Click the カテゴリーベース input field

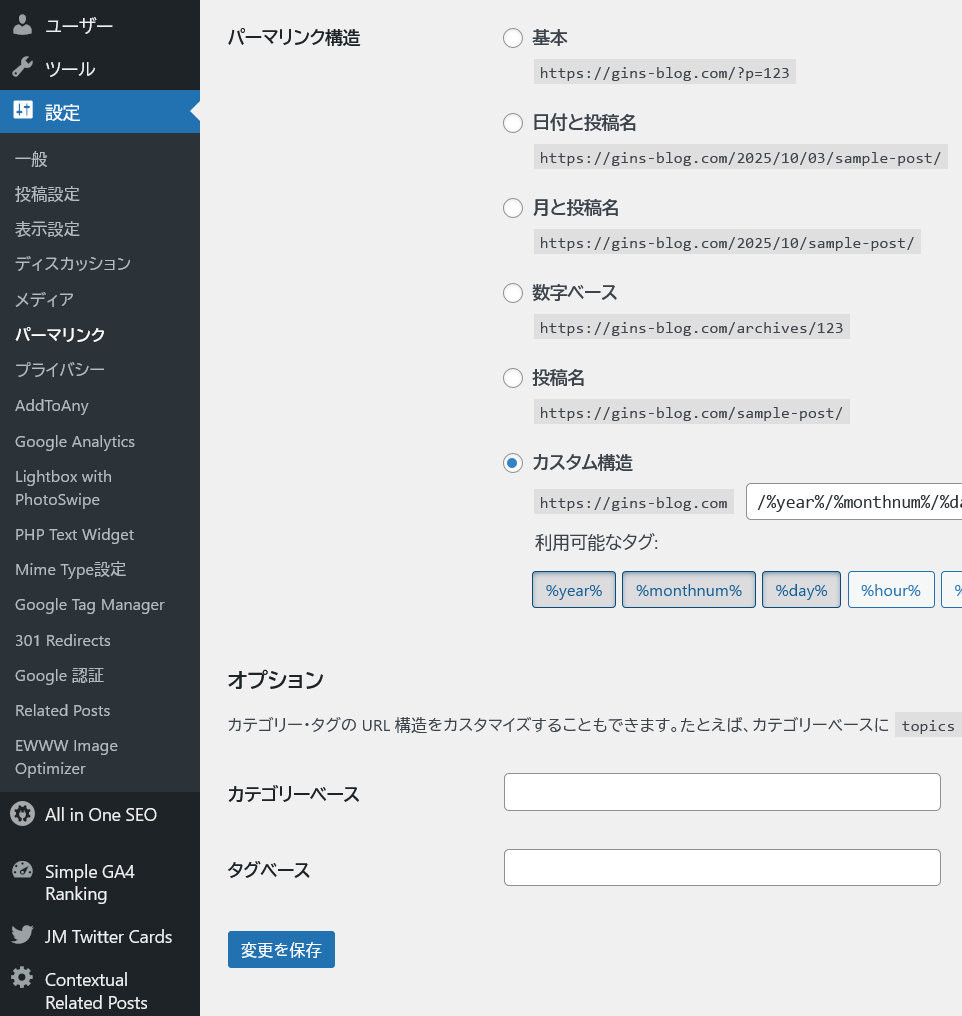[722, 792]
